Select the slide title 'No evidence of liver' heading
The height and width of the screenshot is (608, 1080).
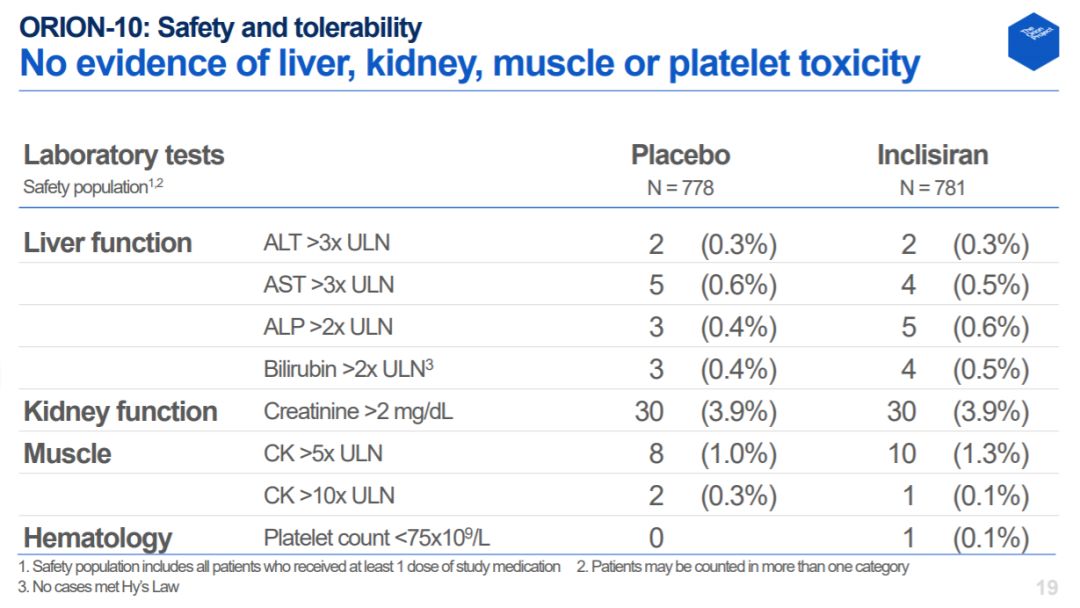point(470,64)
